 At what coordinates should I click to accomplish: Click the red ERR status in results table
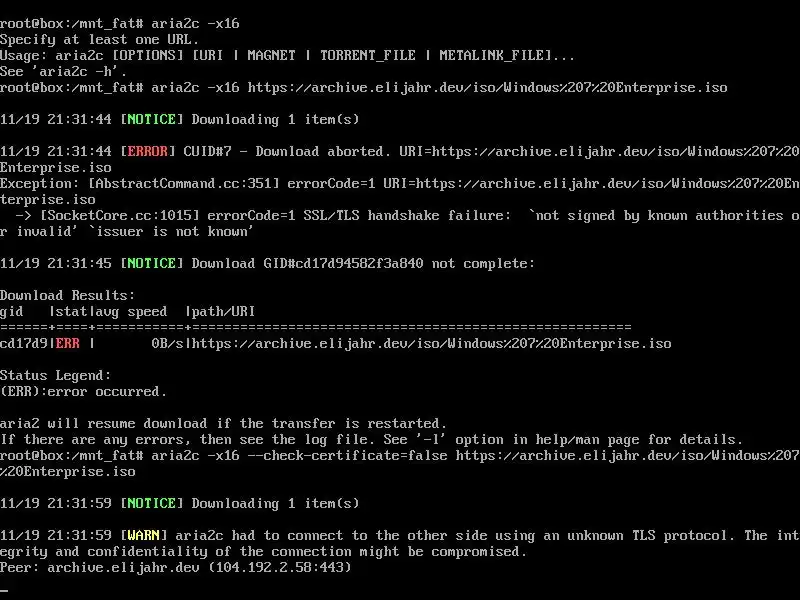(67, 343)
